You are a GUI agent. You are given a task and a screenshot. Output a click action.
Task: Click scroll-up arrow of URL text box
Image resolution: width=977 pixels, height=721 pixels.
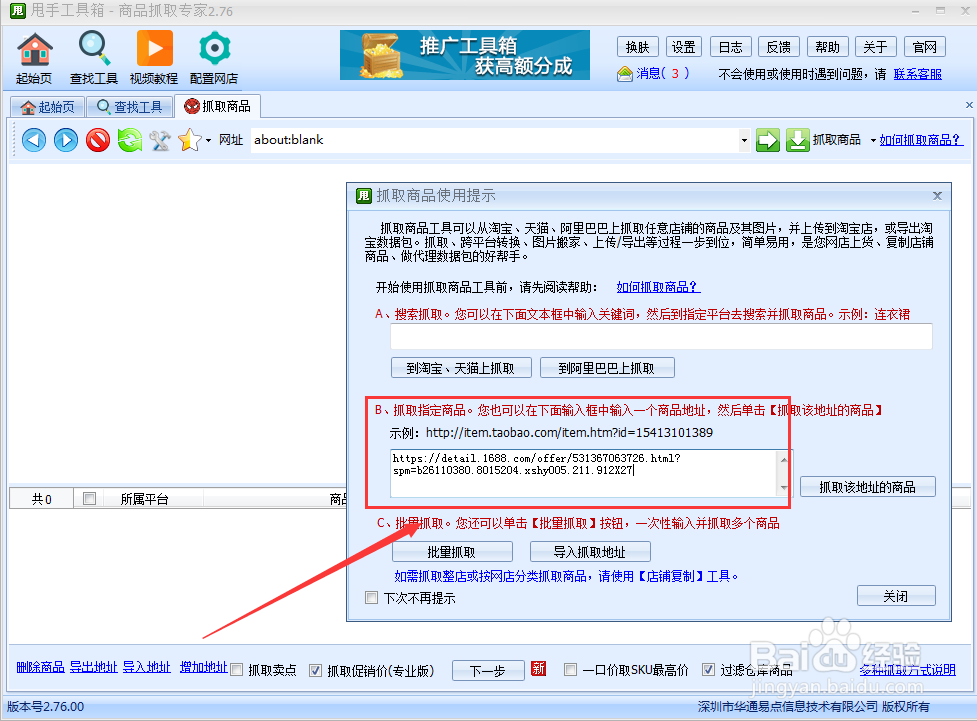(x=784, y=460)
